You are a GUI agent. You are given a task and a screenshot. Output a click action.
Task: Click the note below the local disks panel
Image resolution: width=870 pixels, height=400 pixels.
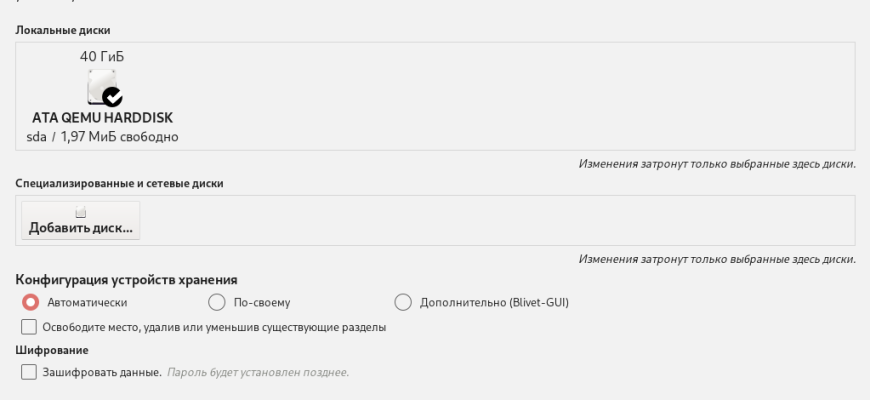click(717, 163)
